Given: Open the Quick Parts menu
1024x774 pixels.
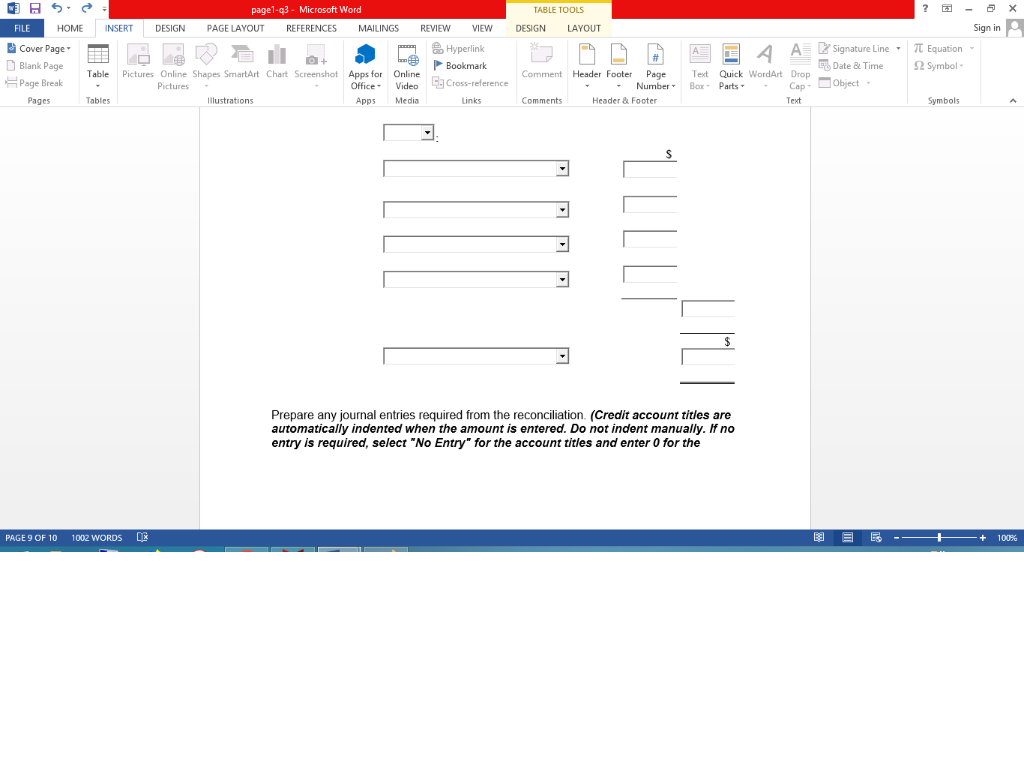Looking at the screenshot, I should 731,67.
